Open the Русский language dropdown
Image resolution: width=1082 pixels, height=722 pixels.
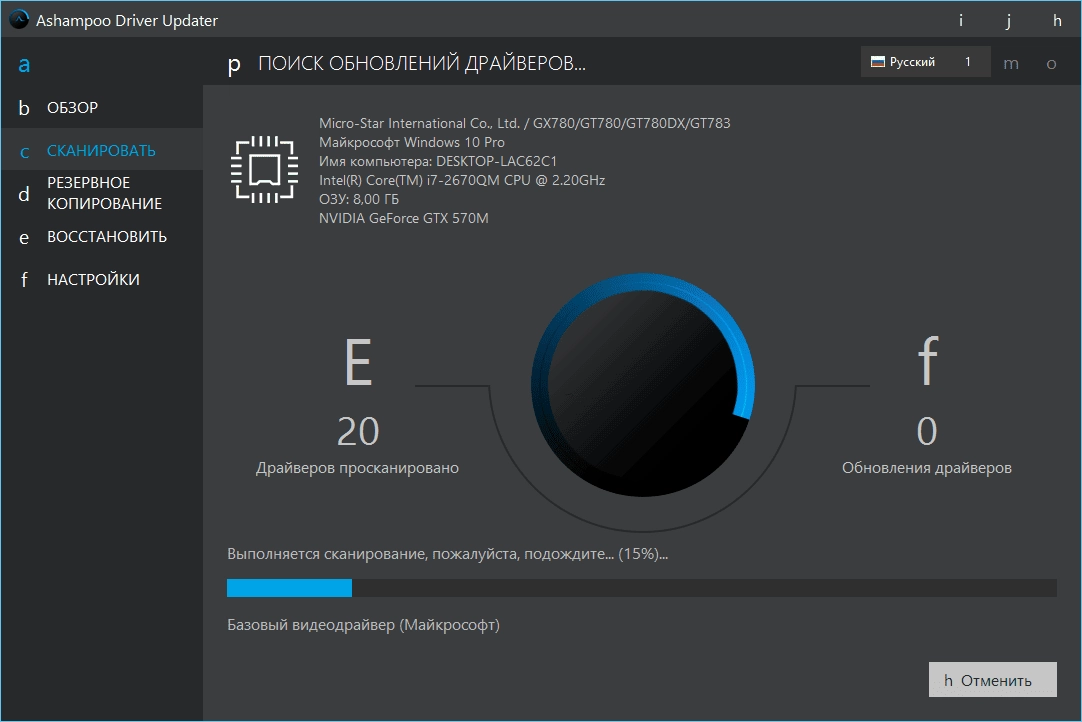(x=925, y=61)
